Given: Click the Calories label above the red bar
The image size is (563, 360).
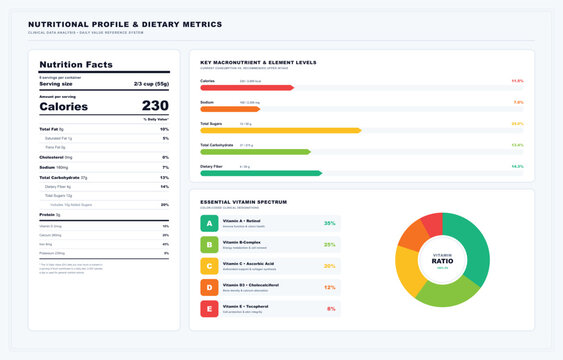Looking at the screenshot, I should click(208, 81).
